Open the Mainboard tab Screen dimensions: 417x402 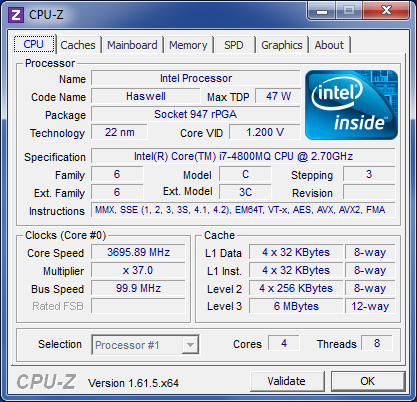coord(132,45)
